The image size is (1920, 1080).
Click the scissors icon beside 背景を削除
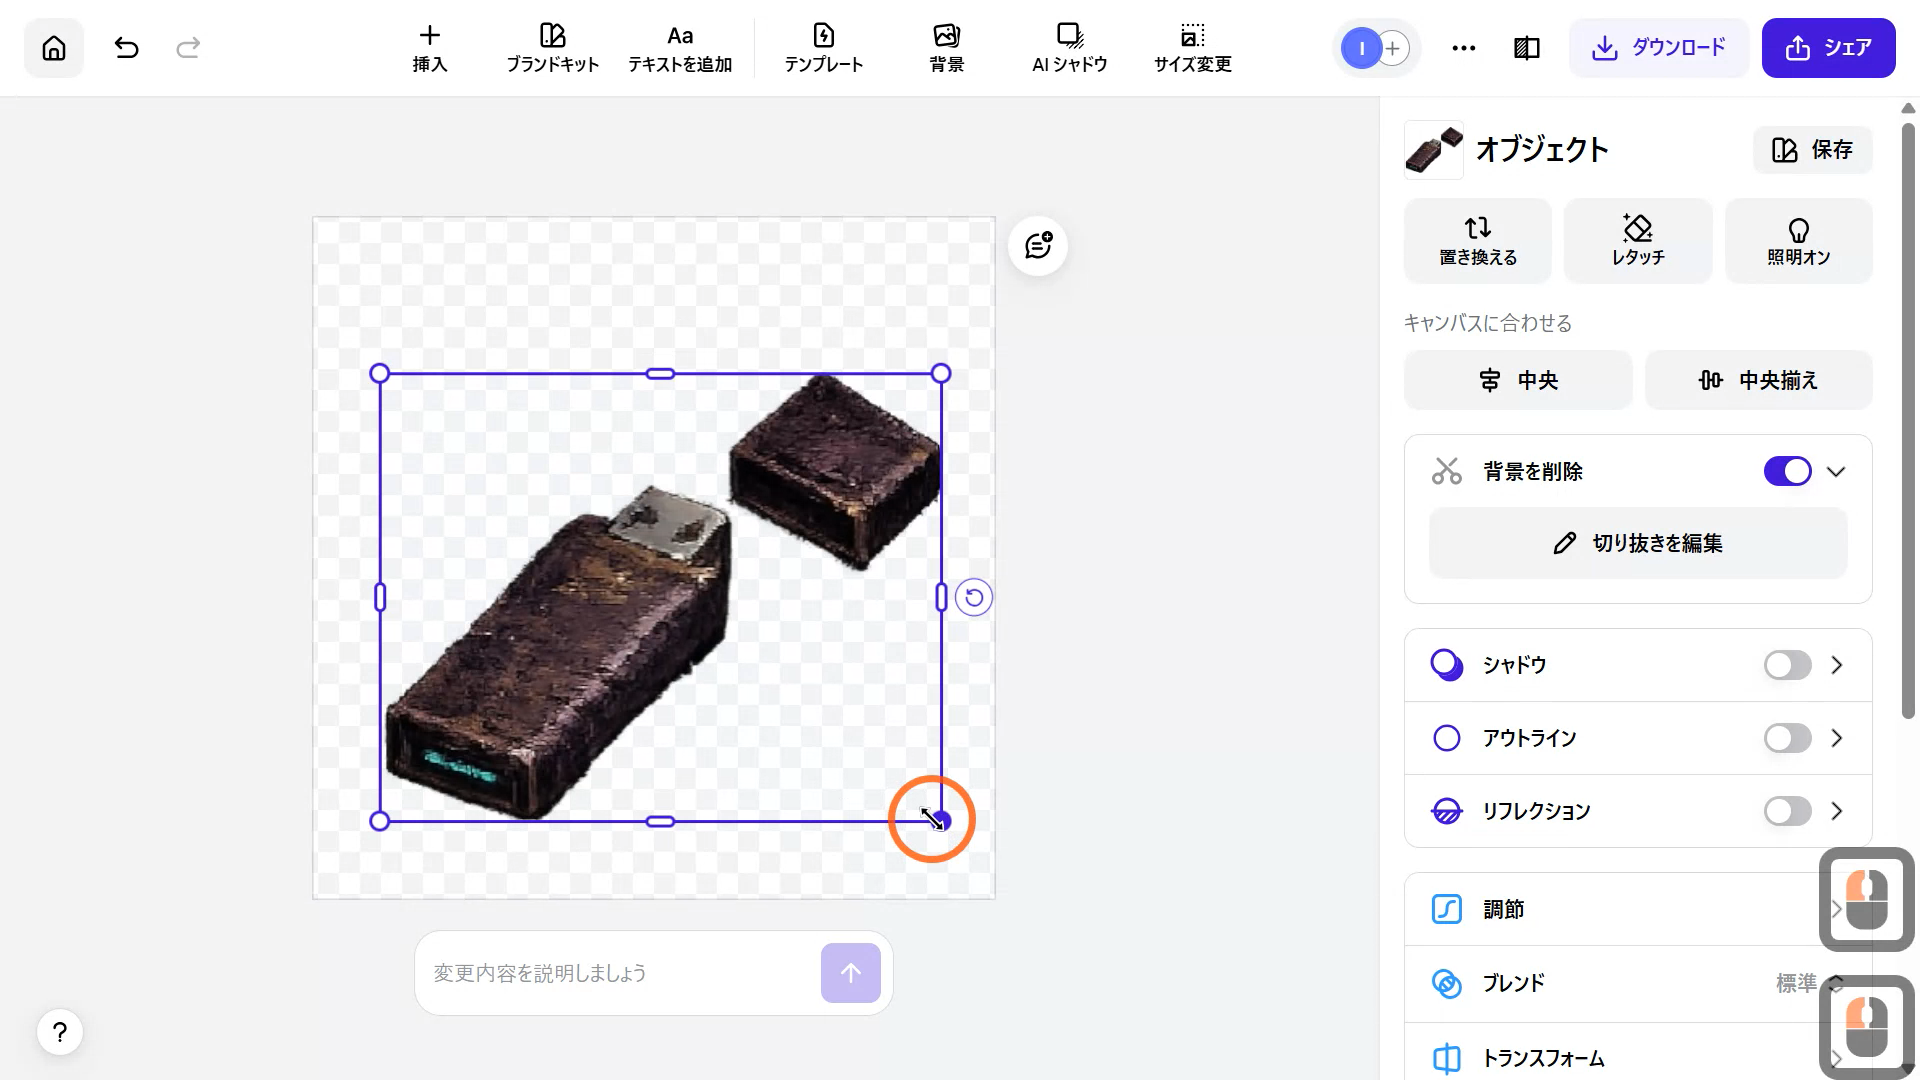point(1446,471)
